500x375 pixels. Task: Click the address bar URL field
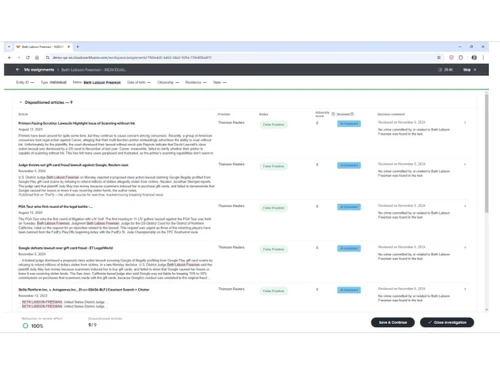pyautogui.click(x=243, y=58)
